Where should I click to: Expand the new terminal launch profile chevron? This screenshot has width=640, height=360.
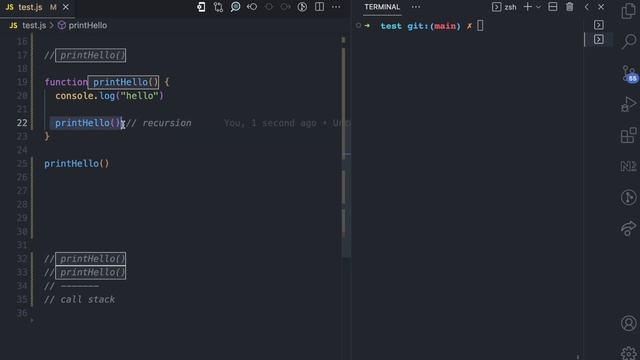(538, 7)
